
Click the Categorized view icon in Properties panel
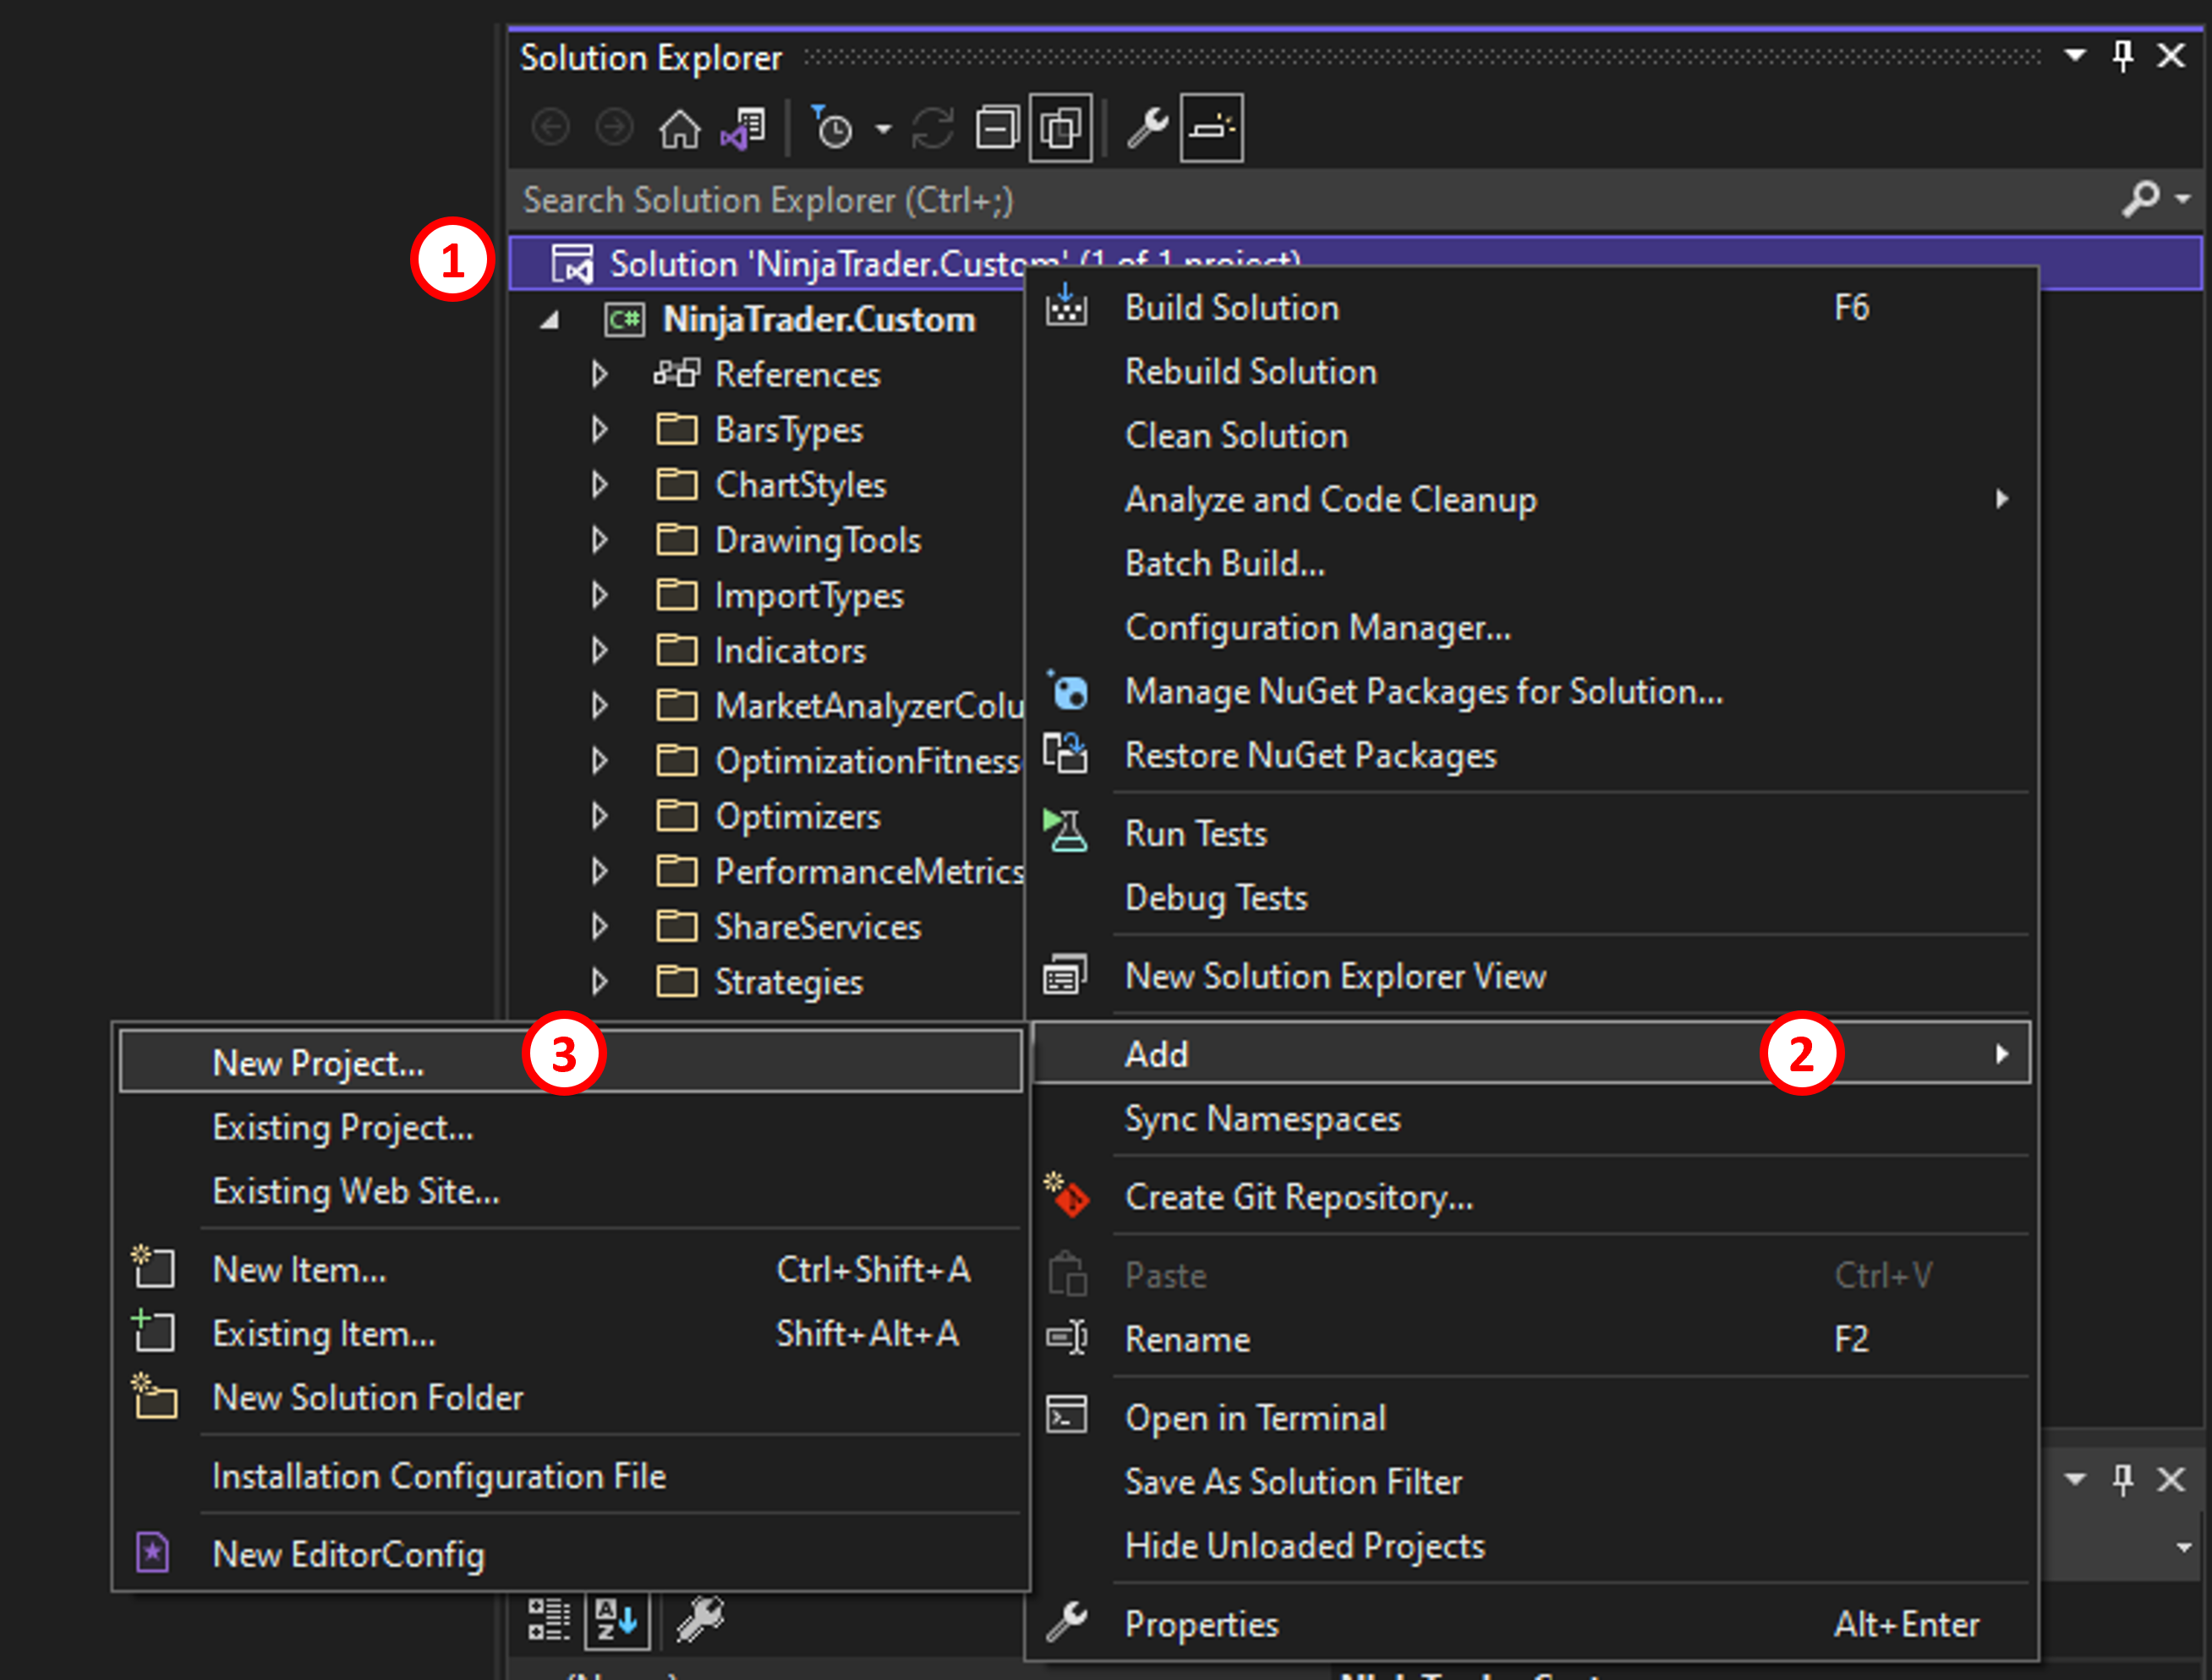[549, 1619]
